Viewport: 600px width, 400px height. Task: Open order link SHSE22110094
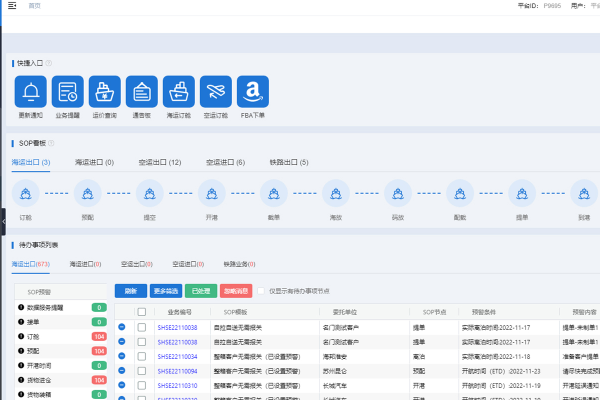coord(177,370)
